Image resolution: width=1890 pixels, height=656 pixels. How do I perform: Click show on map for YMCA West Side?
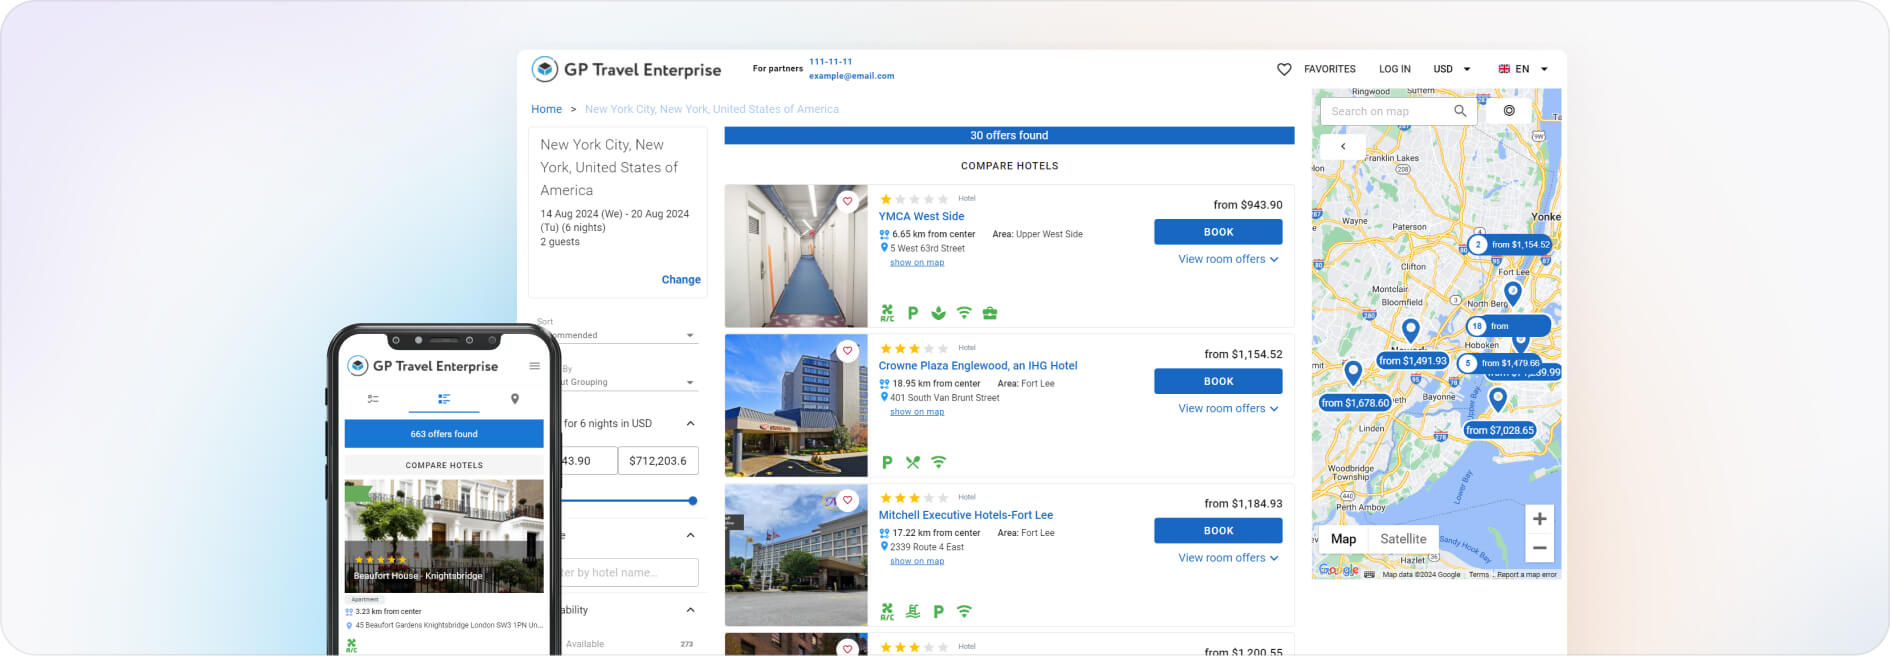(917, 263)
